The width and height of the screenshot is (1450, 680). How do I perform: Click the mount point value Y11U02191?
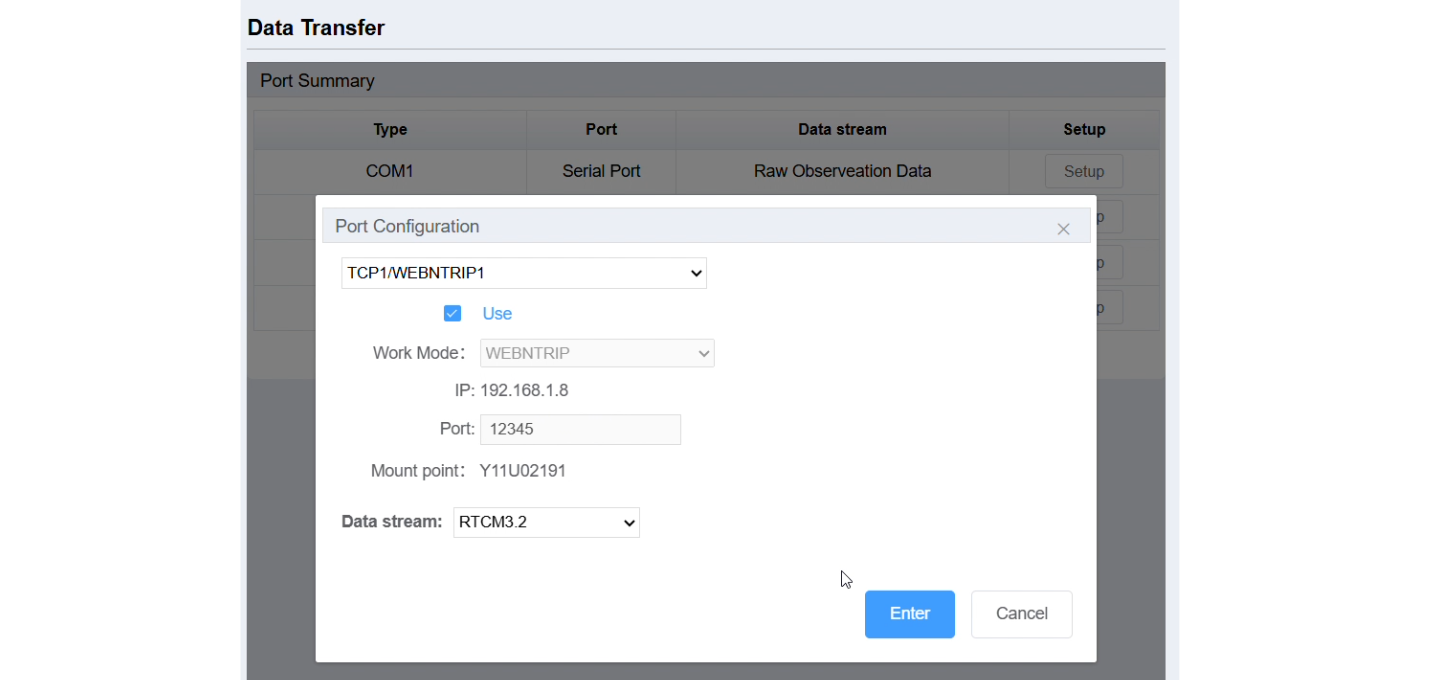(x=523, y=470)
